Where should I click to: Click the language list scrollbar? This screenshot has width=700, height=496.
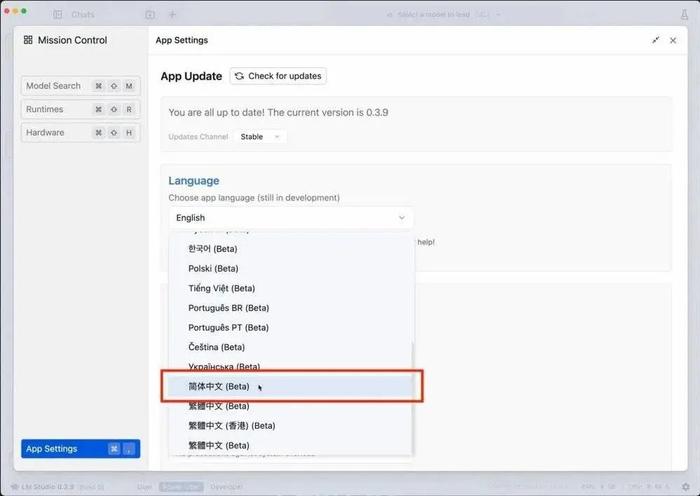(412, 397)
